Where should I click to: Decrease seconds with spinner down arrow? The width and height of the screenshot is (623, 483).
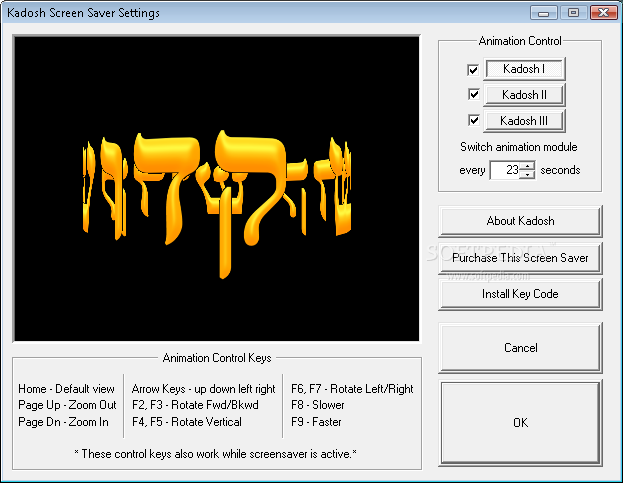click(527, 175)
